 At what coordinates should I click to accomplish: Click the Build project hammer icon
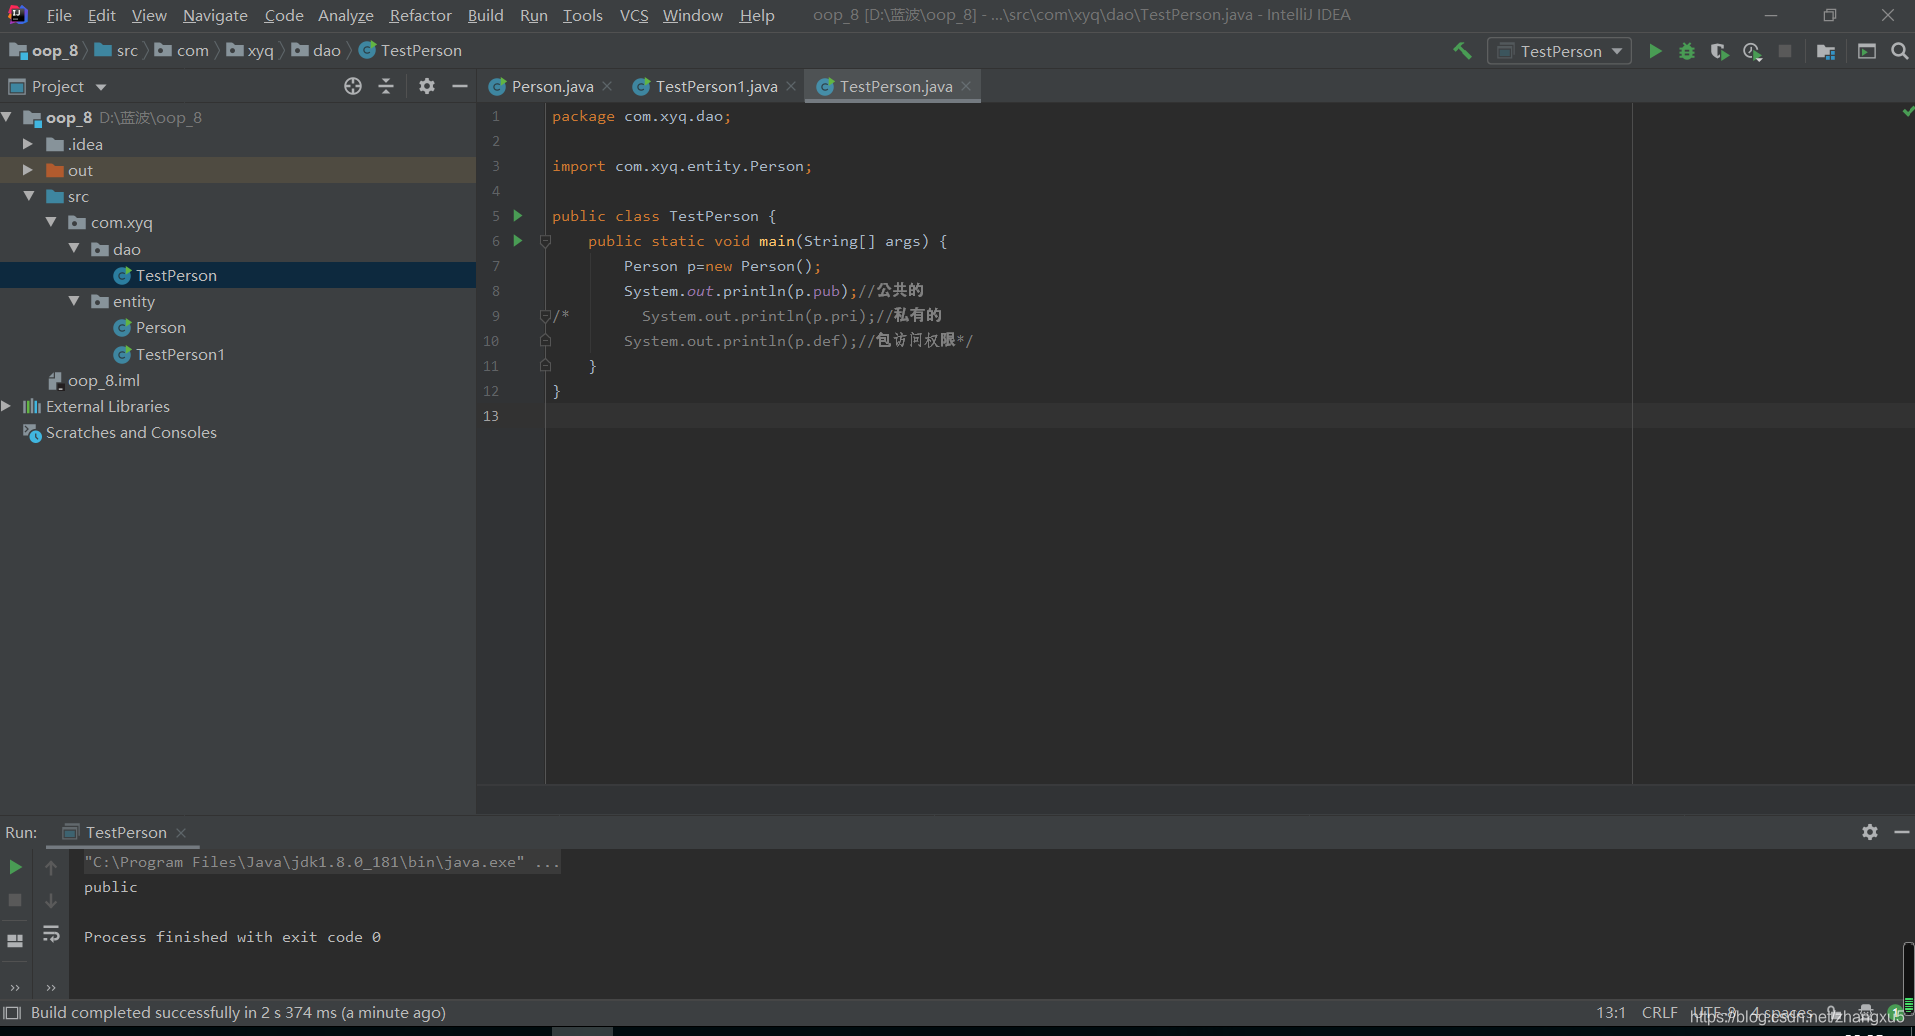pyautogui.click(x=1462, y=51)
